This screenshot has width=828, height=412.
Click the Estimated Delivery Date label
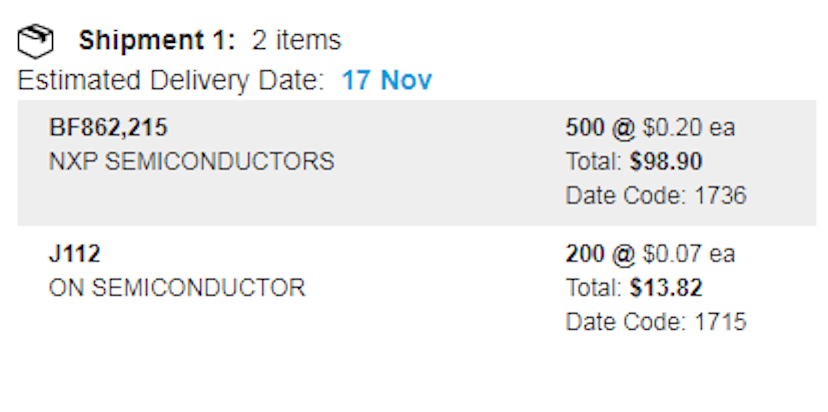click(x=171, y=81)
